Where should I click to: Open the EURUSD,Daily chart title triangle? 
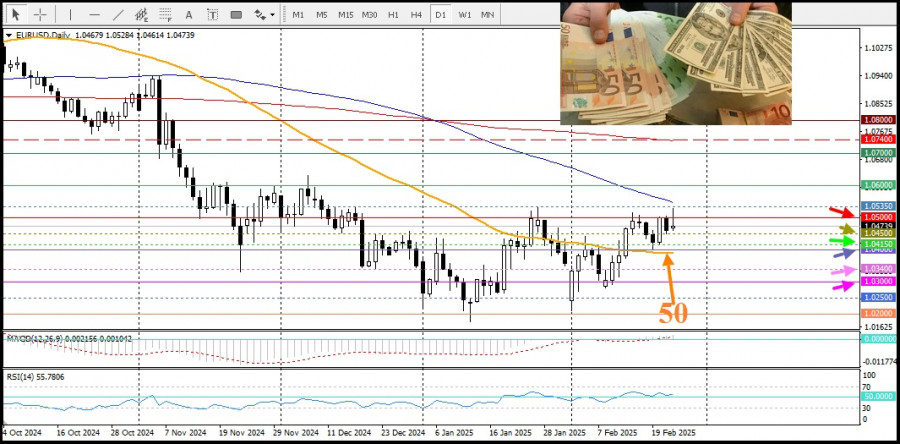8,36
